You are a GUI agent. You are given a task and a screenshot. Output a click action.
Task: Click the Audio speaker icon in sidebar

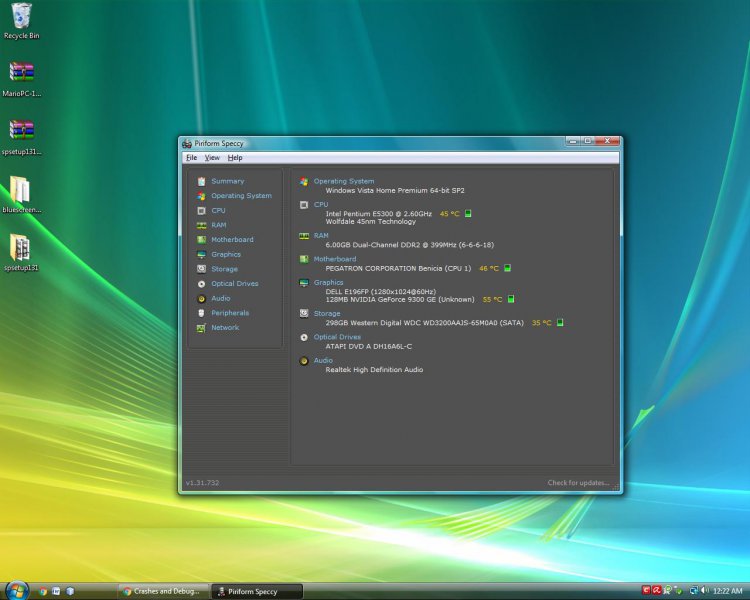(x=201, y=299)
